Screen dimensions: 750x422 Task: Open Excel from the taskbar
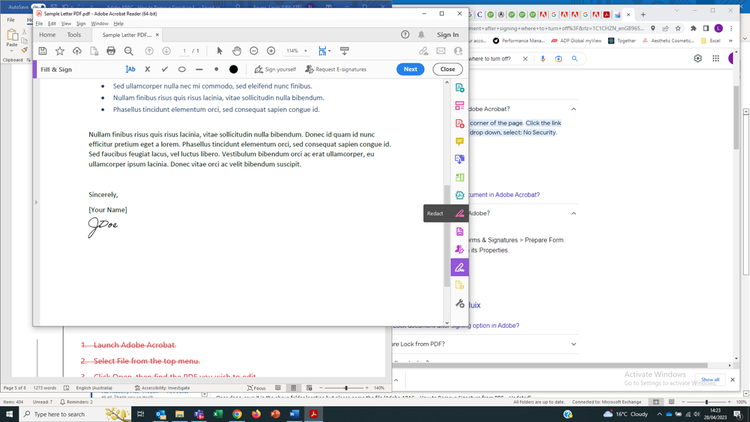(218, 414)
